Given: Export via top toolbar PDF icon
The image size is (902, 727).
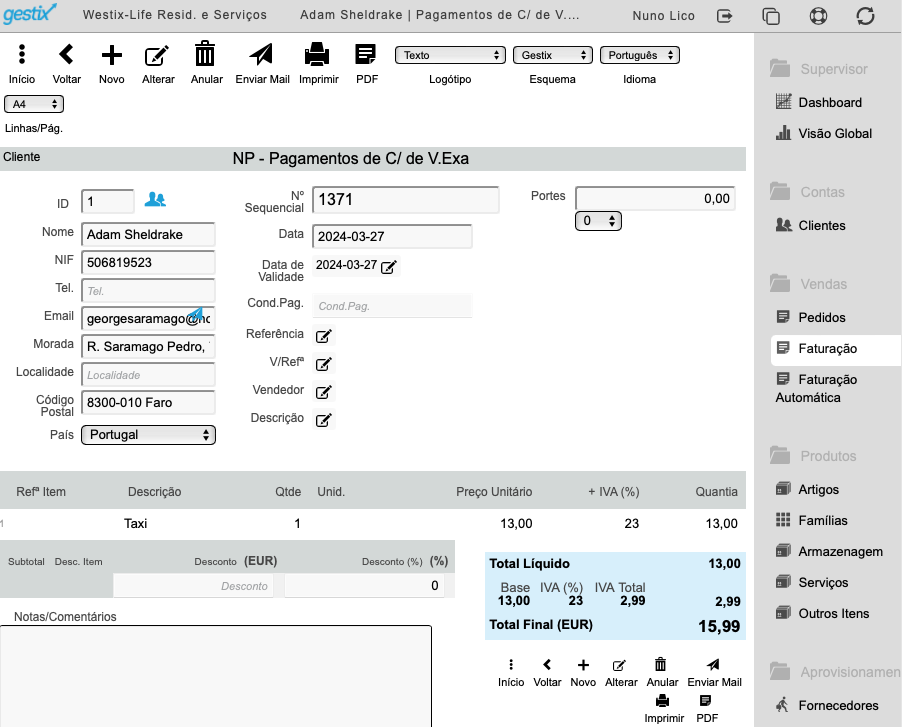Looking at the screenshot, I should 365,55.
